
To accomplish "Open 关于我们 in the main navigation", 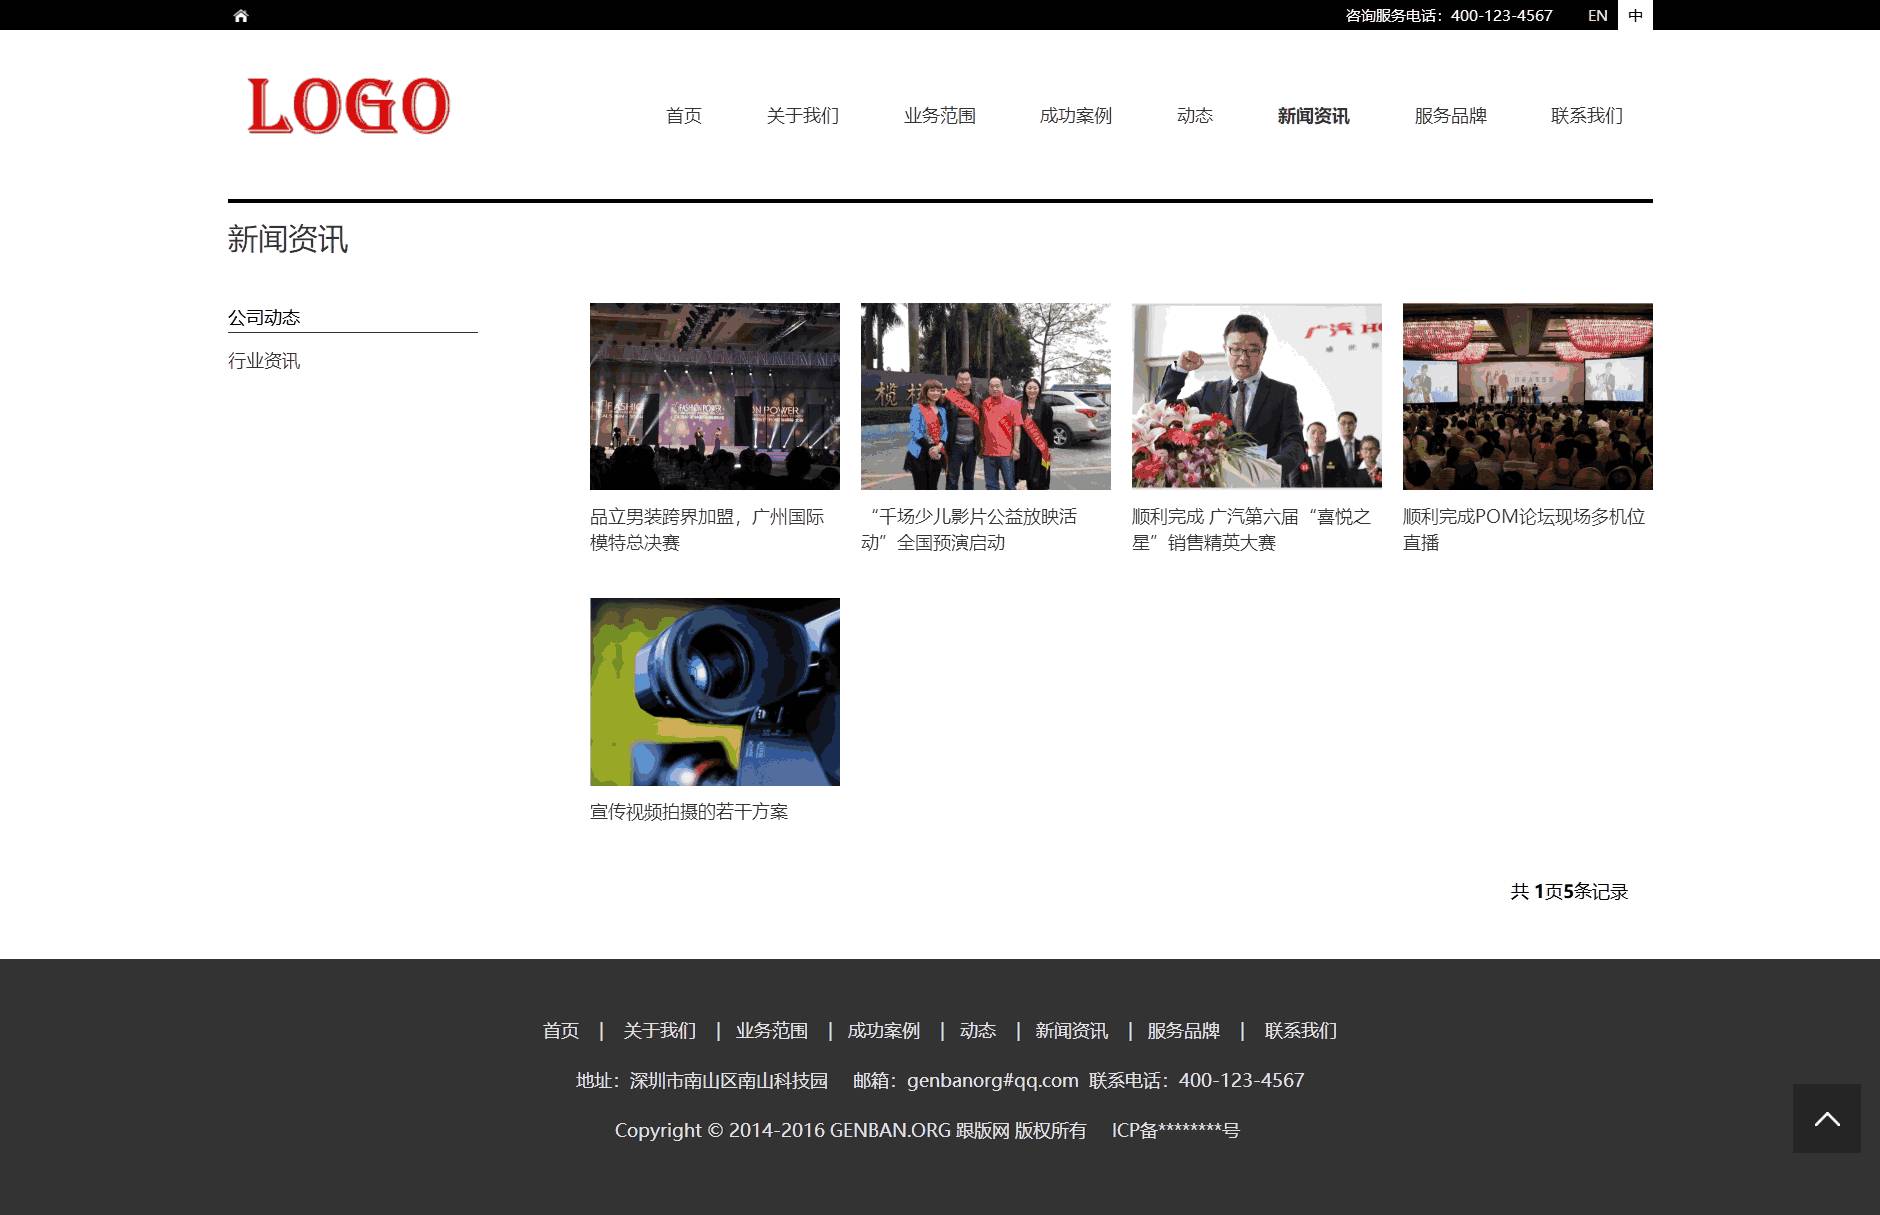I will tap(803, 116).
